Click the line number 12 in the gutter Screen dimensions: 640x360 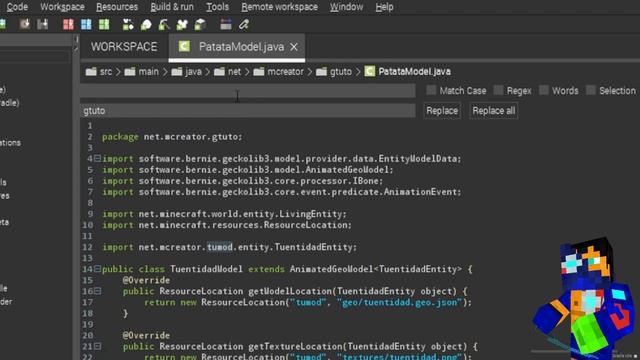pyautogui.click(x=87, y=247)
